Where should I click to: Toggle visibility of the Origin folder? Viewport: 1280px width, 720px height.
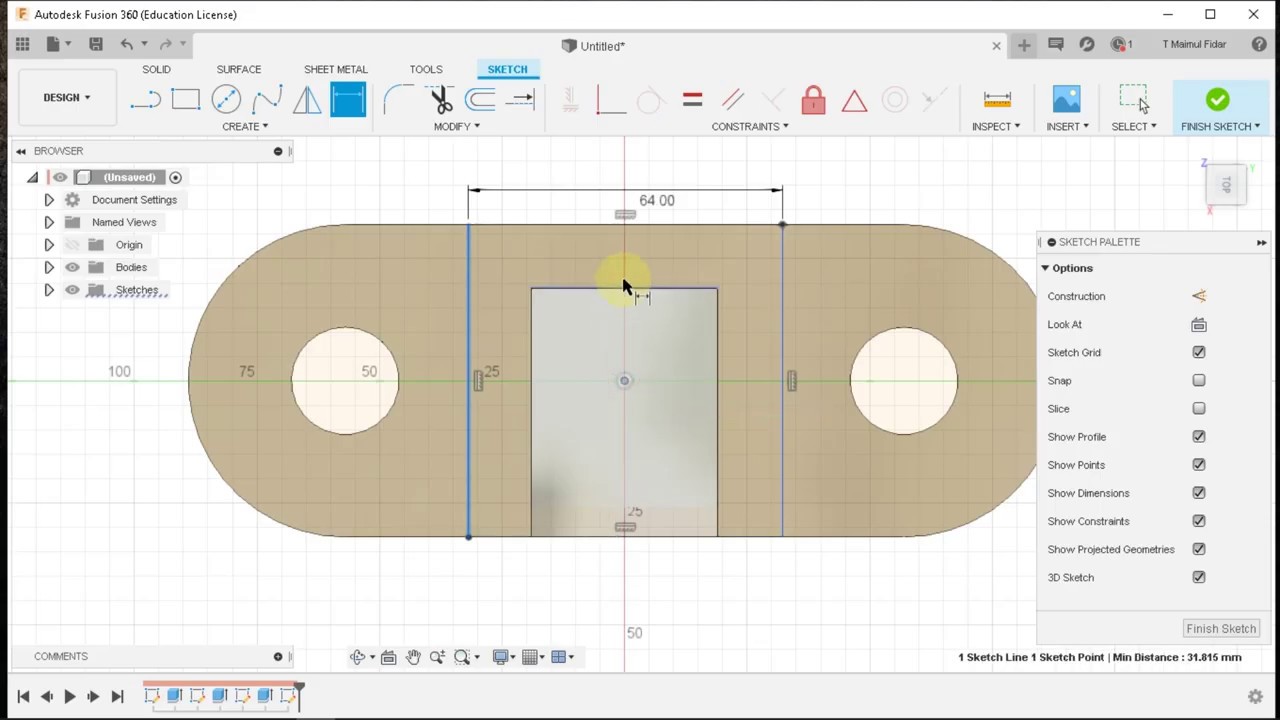point(72,245)
